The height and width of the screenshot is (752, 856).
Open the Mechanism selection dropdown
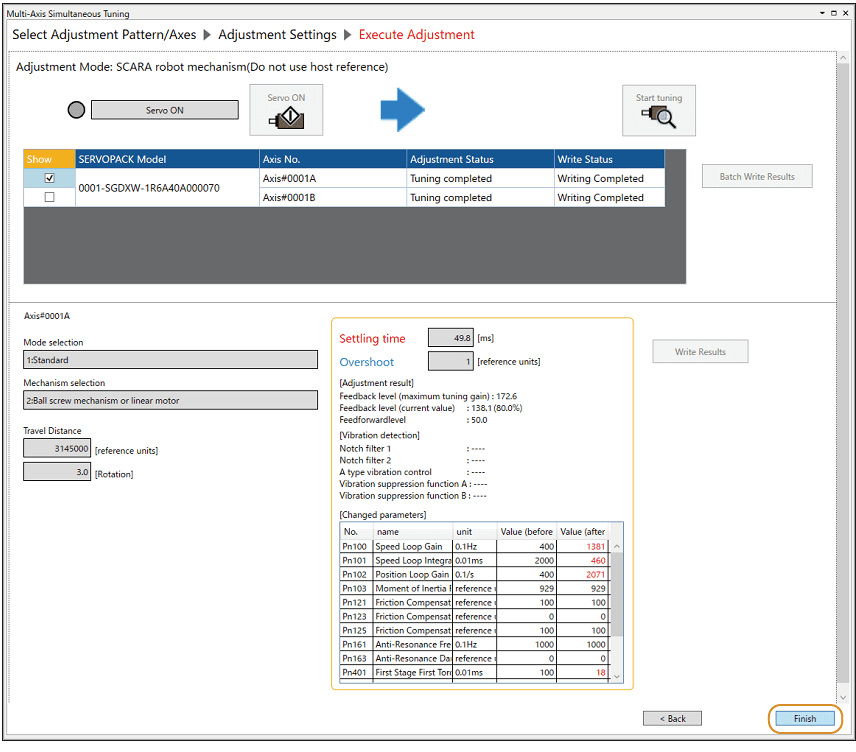(170, 401)
